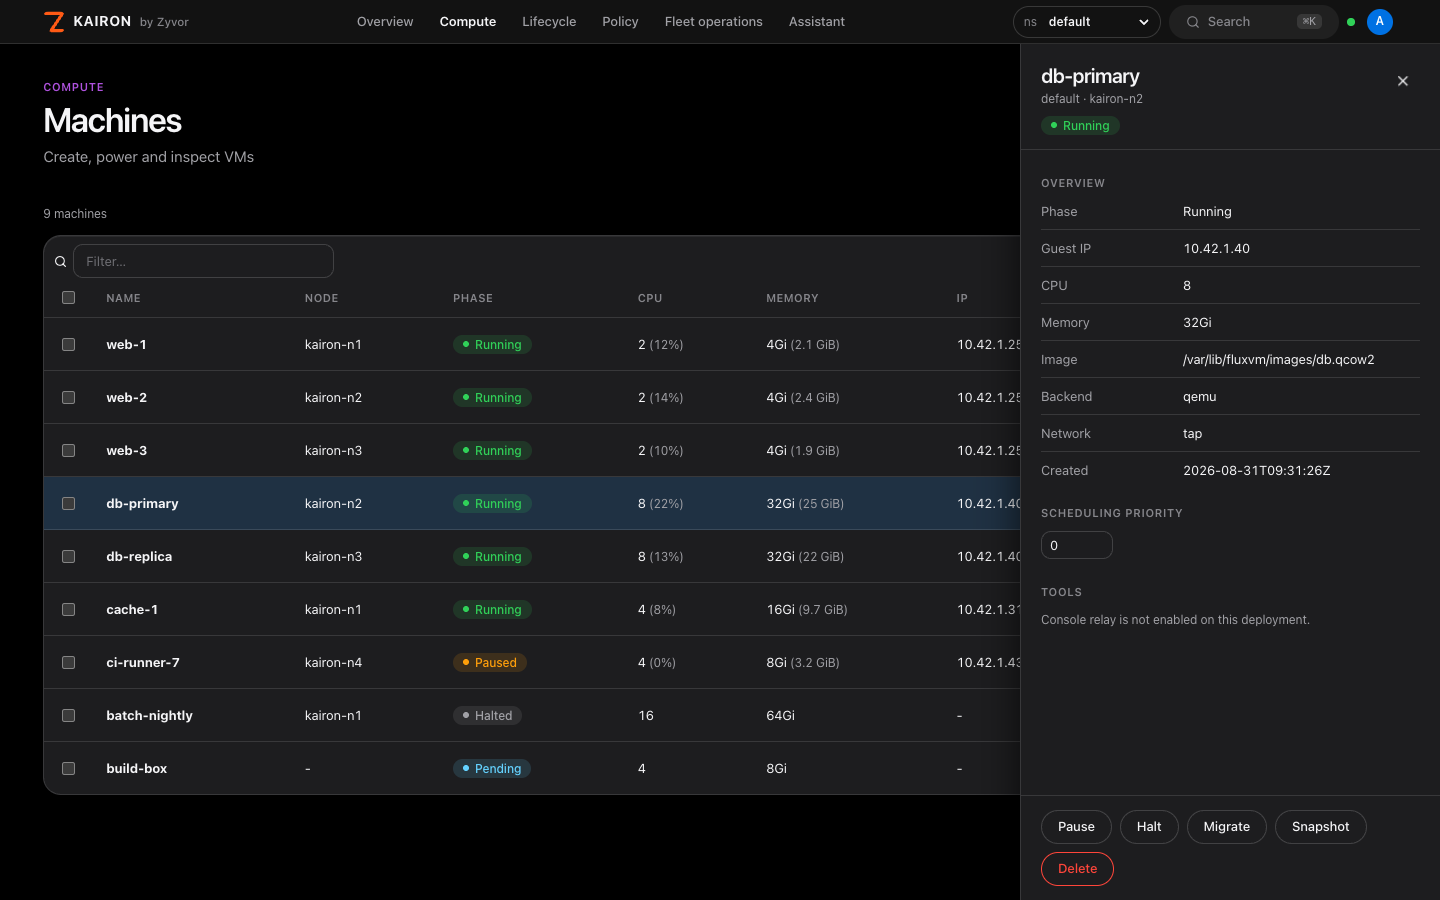Select the Compute tab
Screen dimensions: 1440x900
[x=468, y=22]
